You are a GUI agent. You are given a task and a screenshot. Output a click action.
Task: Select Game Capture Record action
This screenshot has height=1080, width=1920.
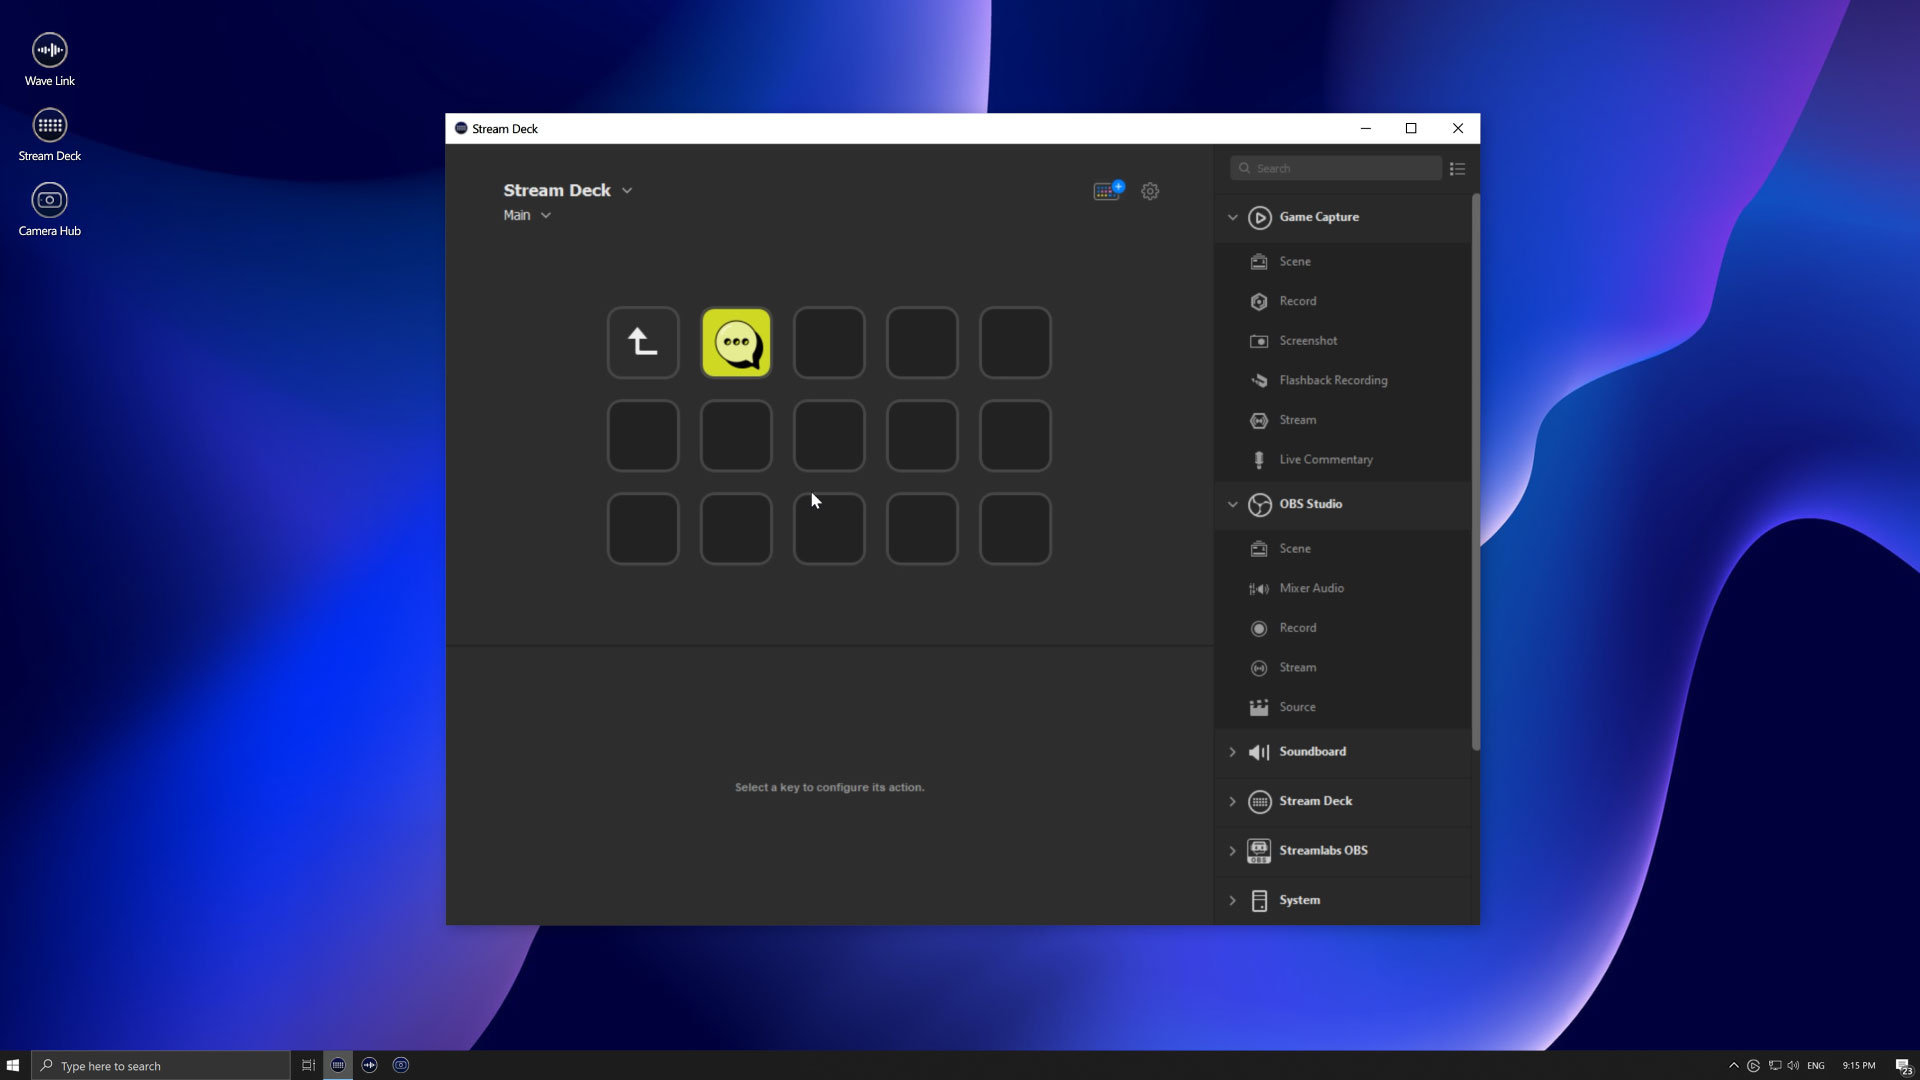tap(1343, 301)
